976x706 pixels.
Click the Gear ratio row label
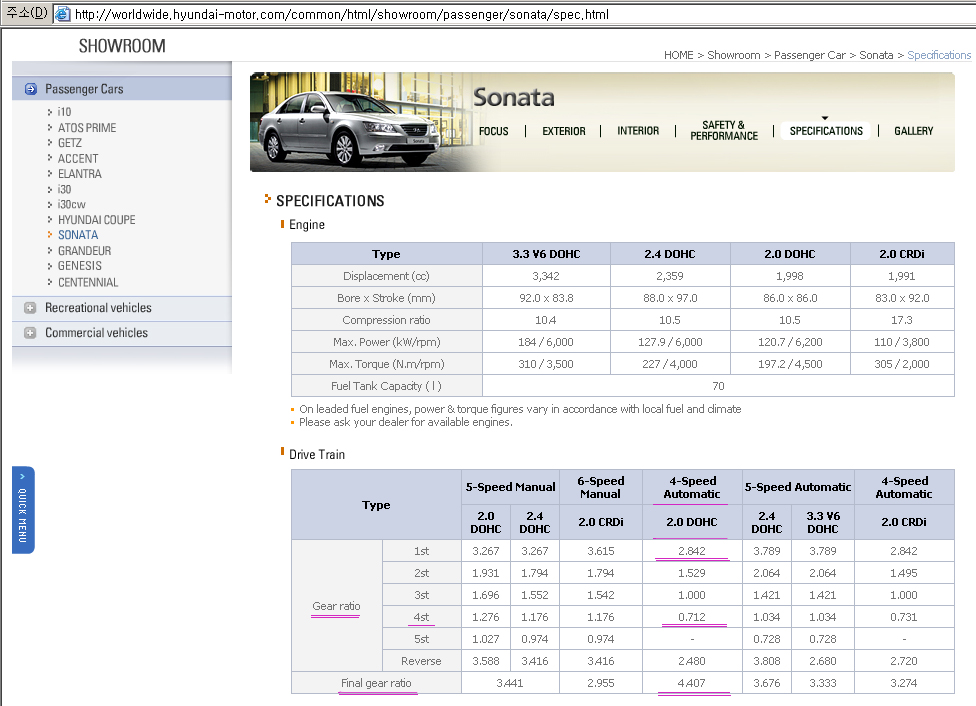point(336,606)
